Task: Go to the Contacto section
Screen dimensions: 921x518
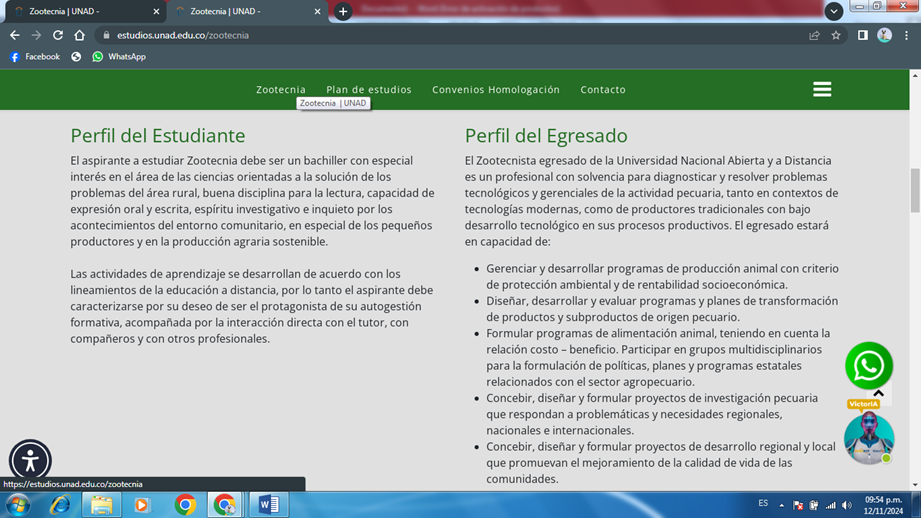Action: click(603, 89)
